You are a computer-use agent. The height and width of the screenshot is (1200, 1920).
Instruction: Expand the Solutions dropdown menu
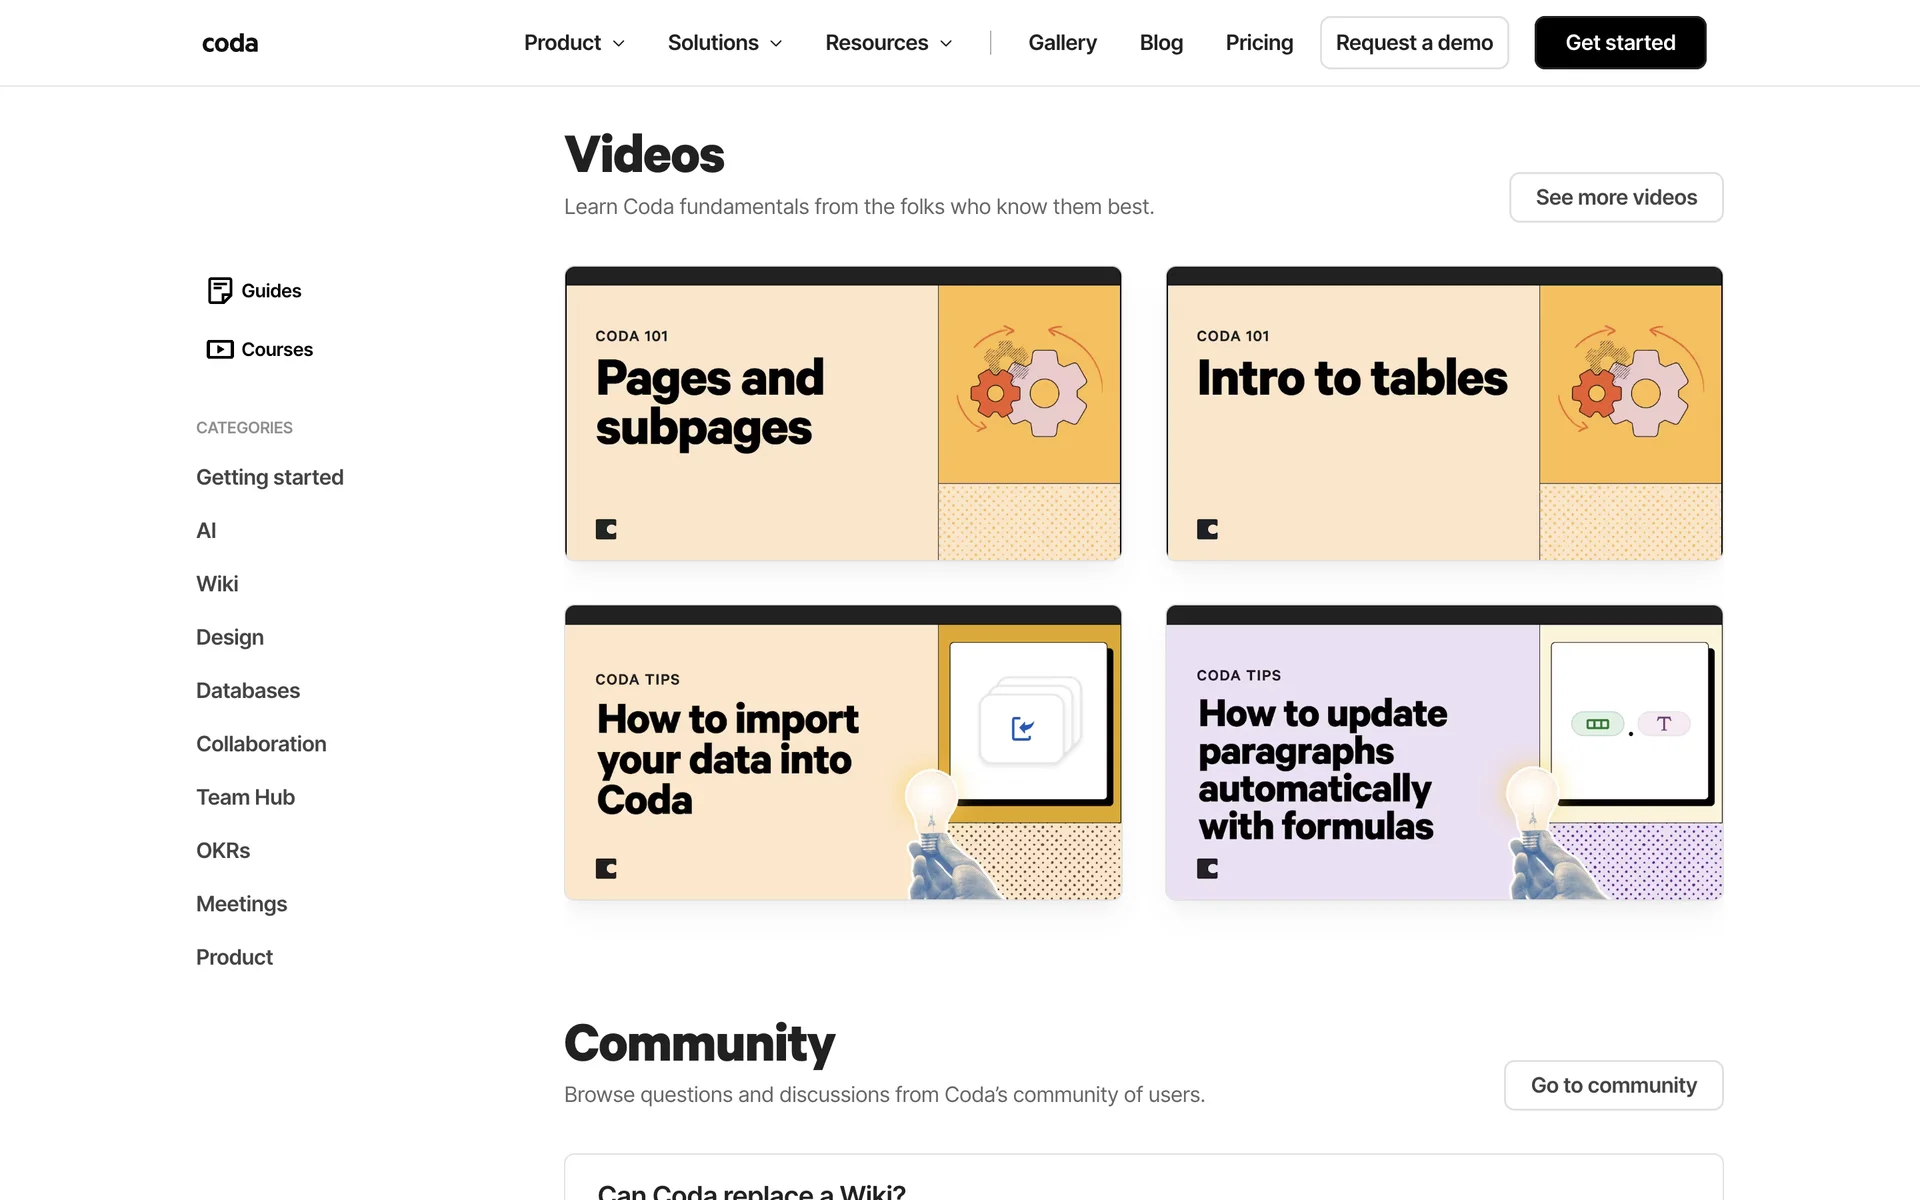724,43
